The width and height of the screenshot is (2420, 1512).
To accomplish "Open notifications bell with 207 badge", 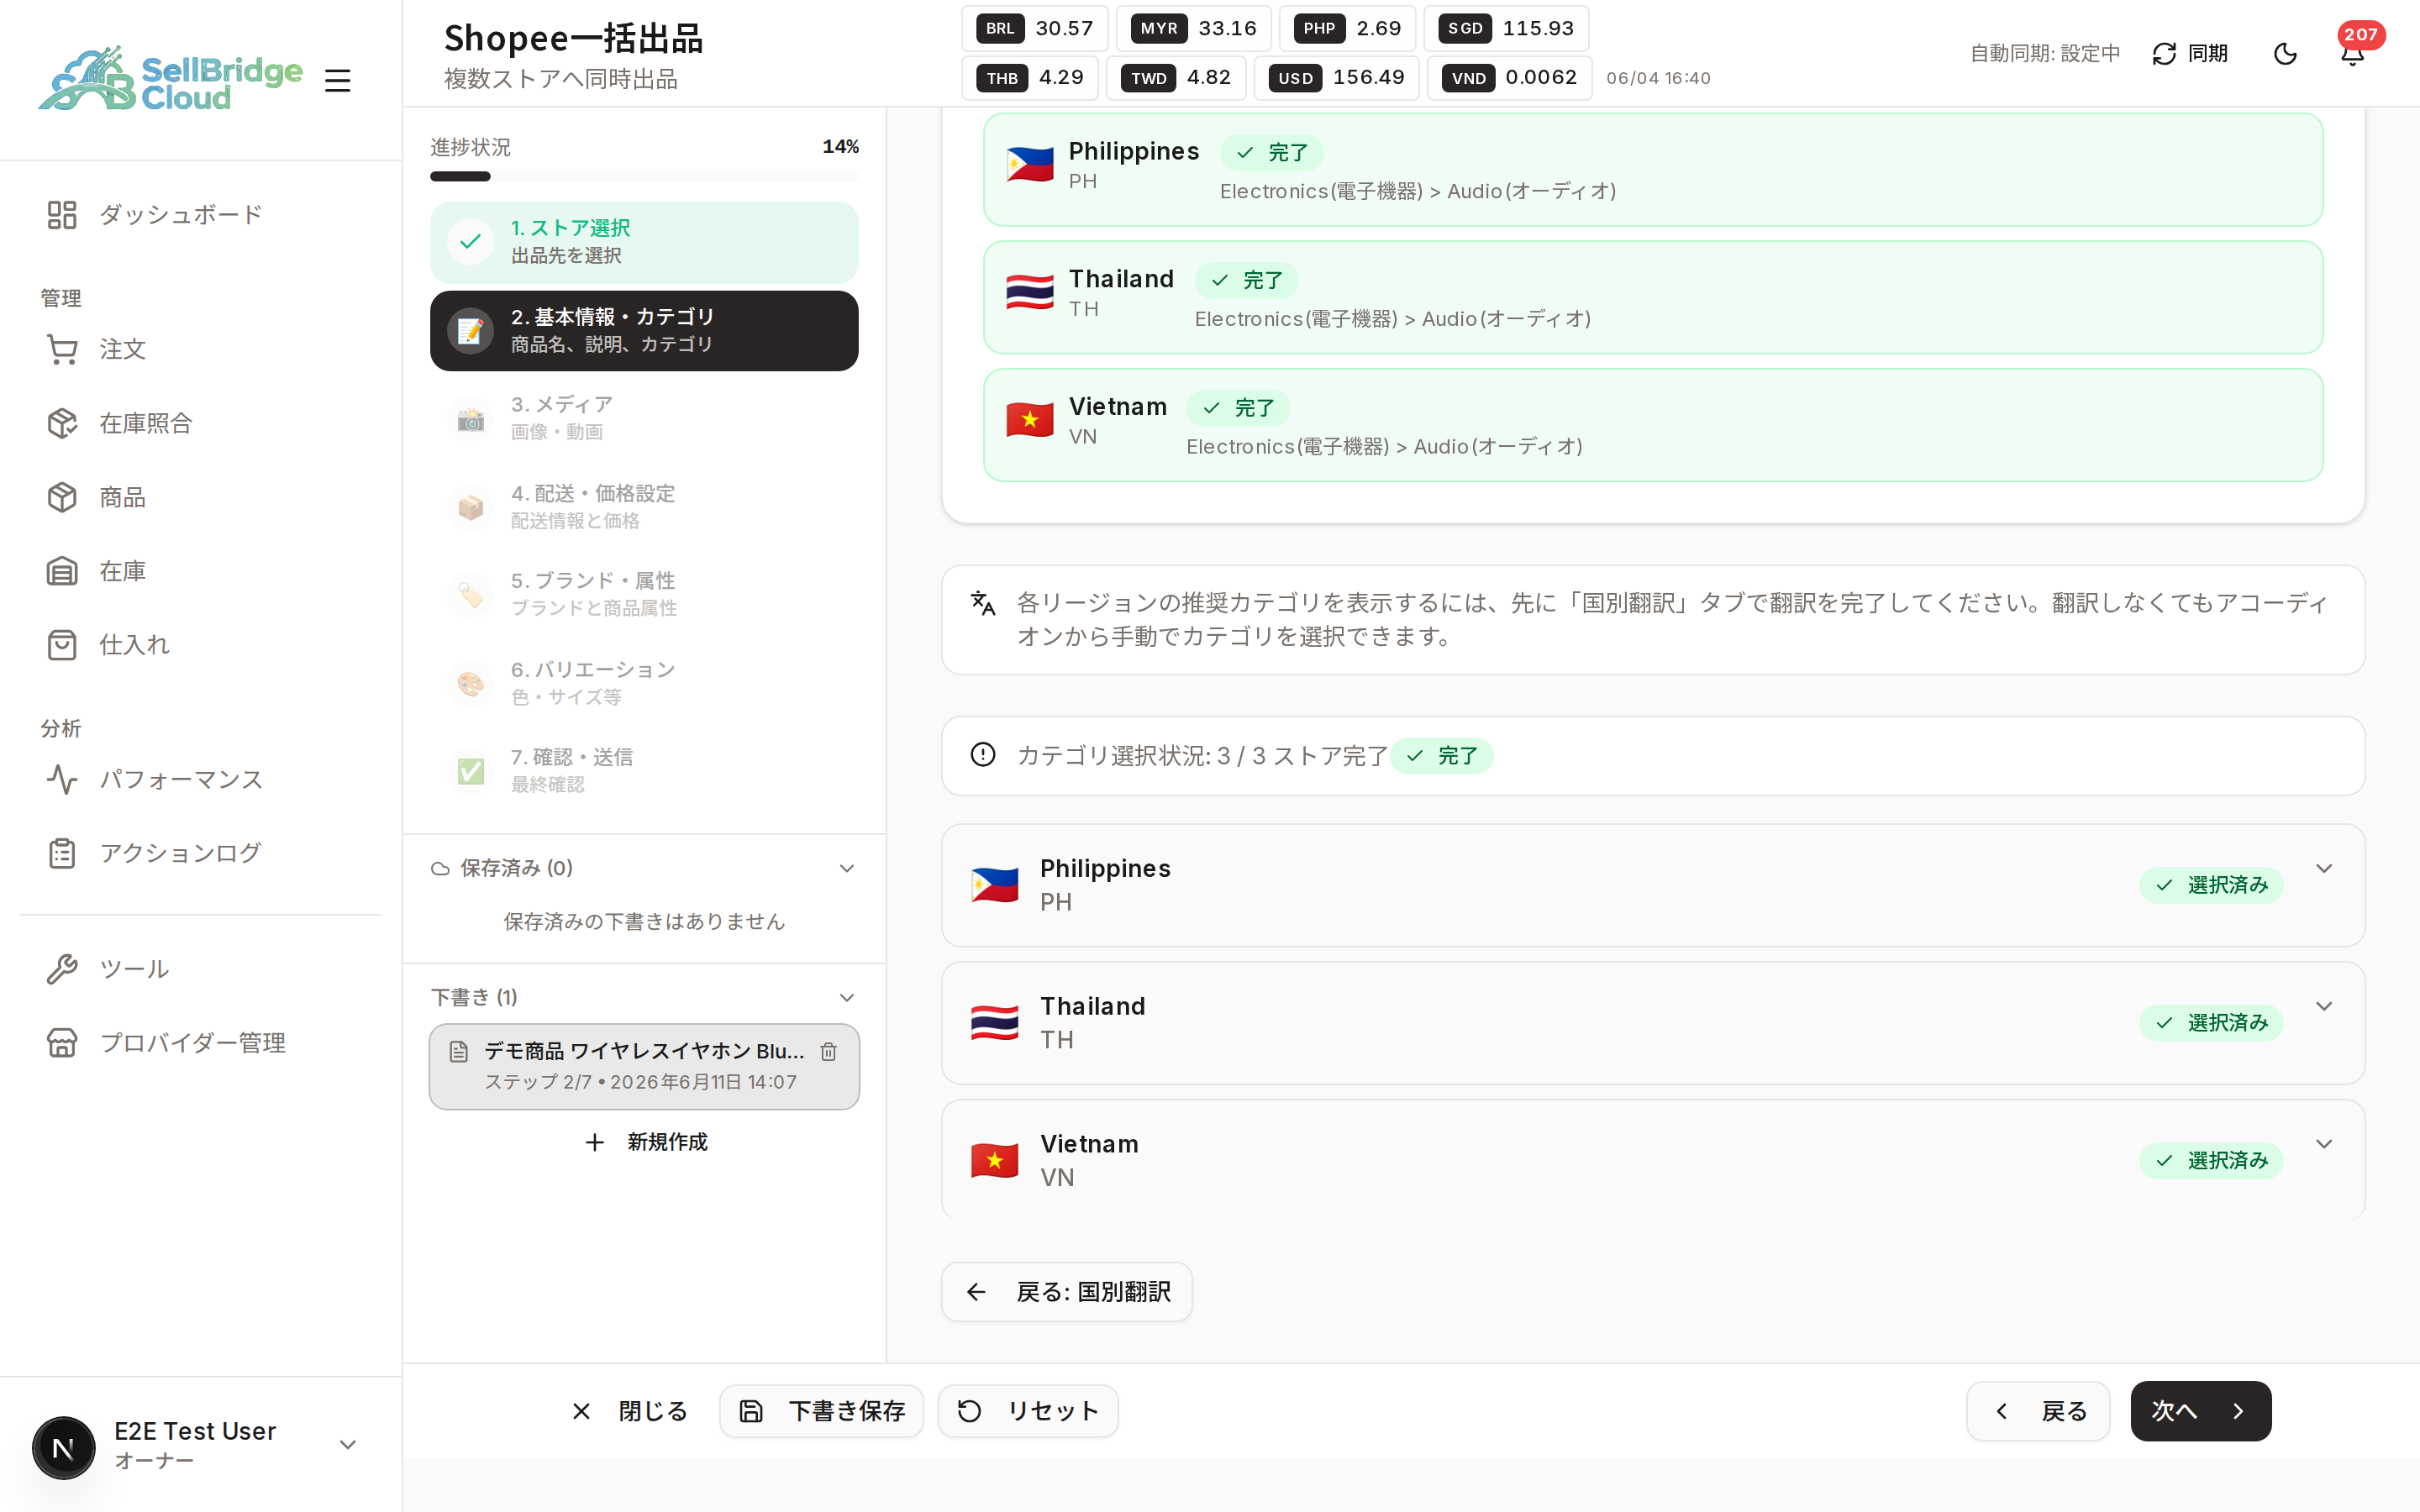I will [2352, 54].
